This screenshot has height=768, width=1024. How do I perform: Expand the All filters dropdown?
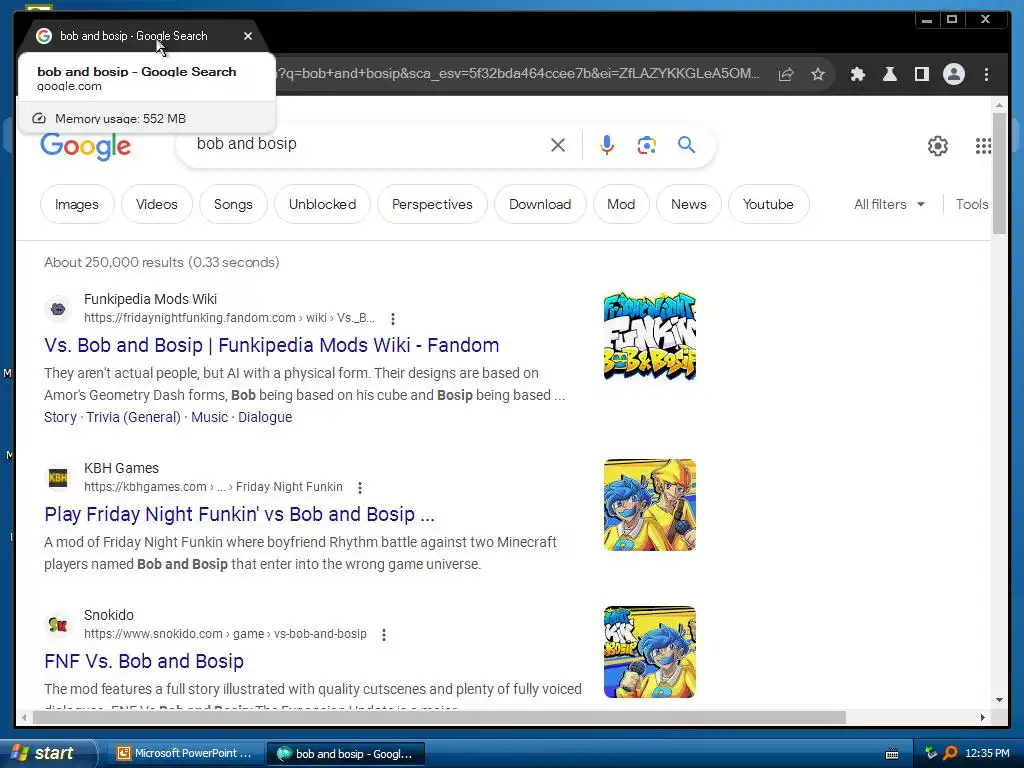[x=889, y=204]
